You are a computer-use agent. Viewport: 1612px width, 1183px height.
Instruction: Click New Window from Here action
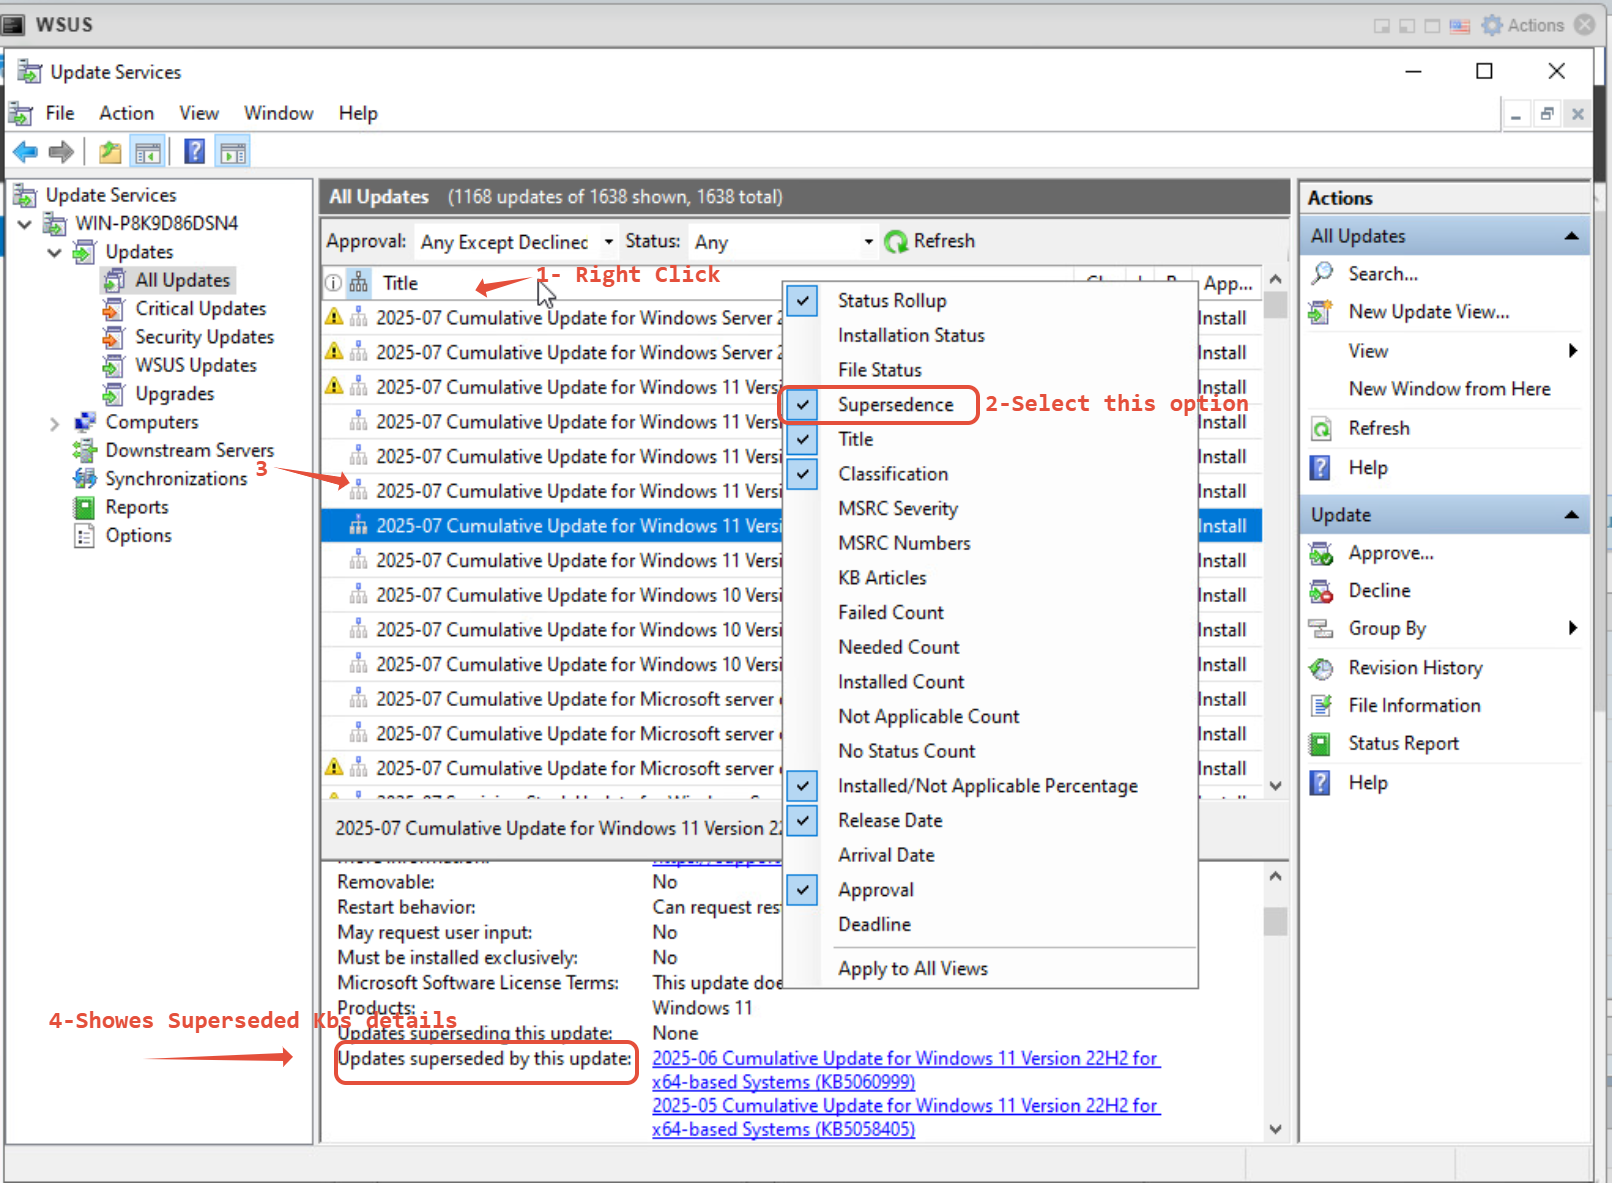[1449, 389]
